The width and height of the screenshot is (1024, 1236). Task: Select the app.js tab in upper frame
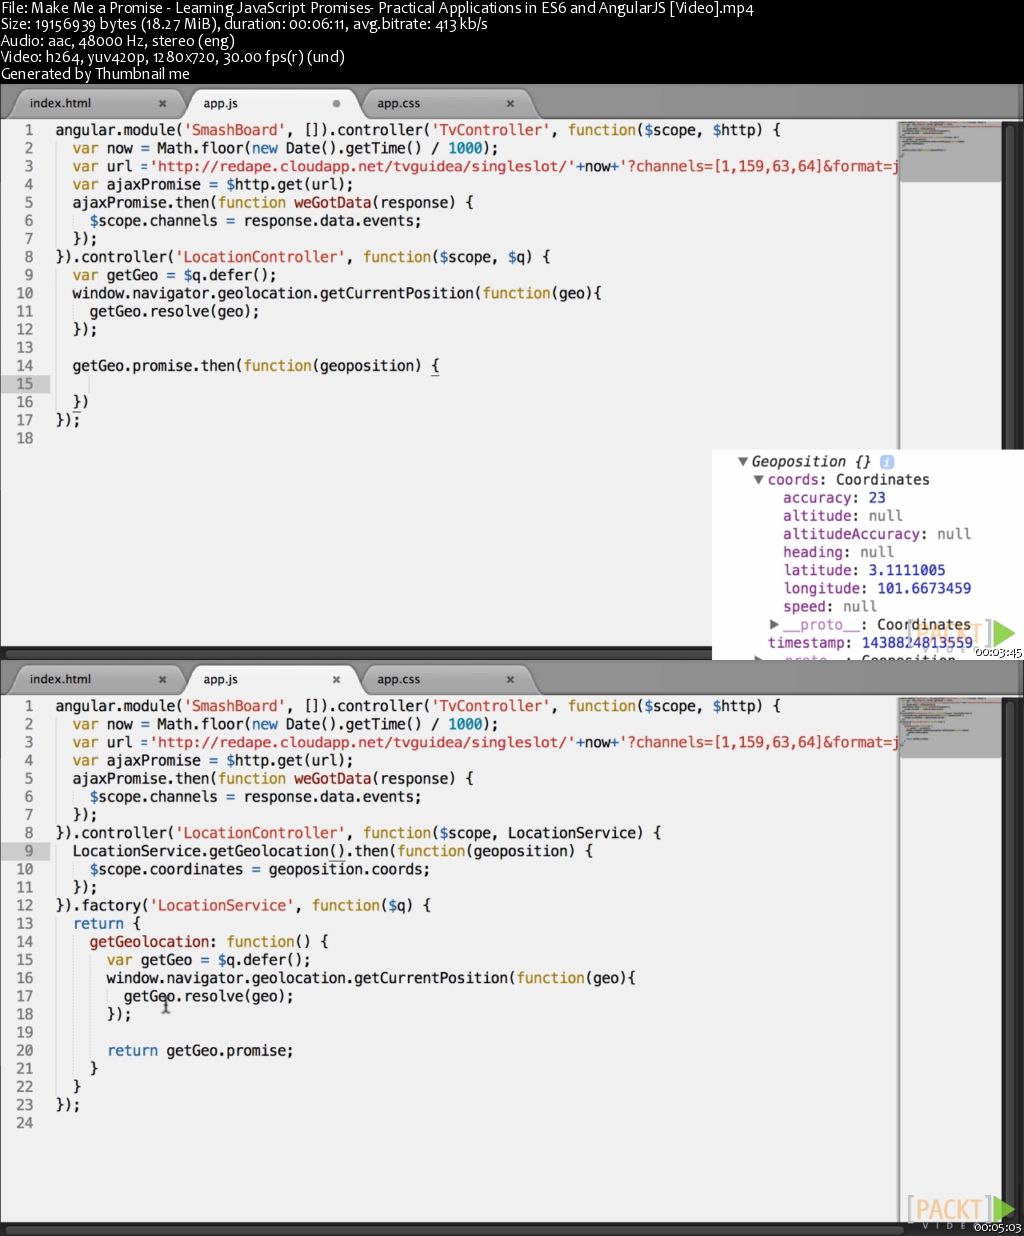pyautogui.click(x=220, y=103)
